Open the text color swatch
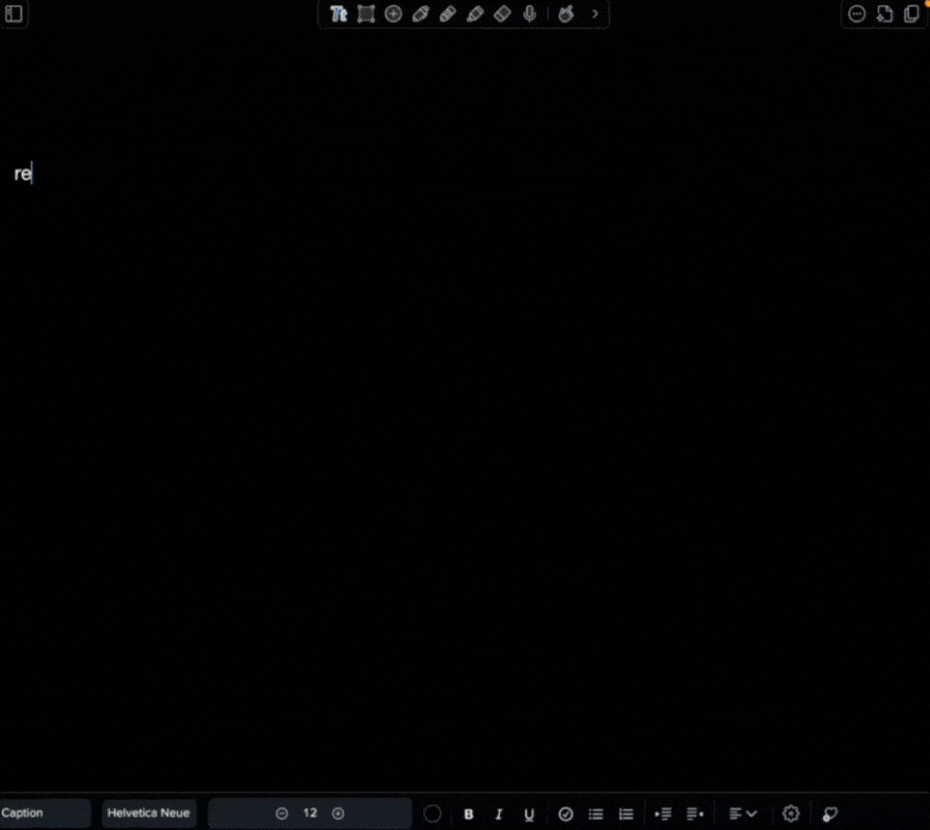This screenshot has height=830, width=930. 432,813
